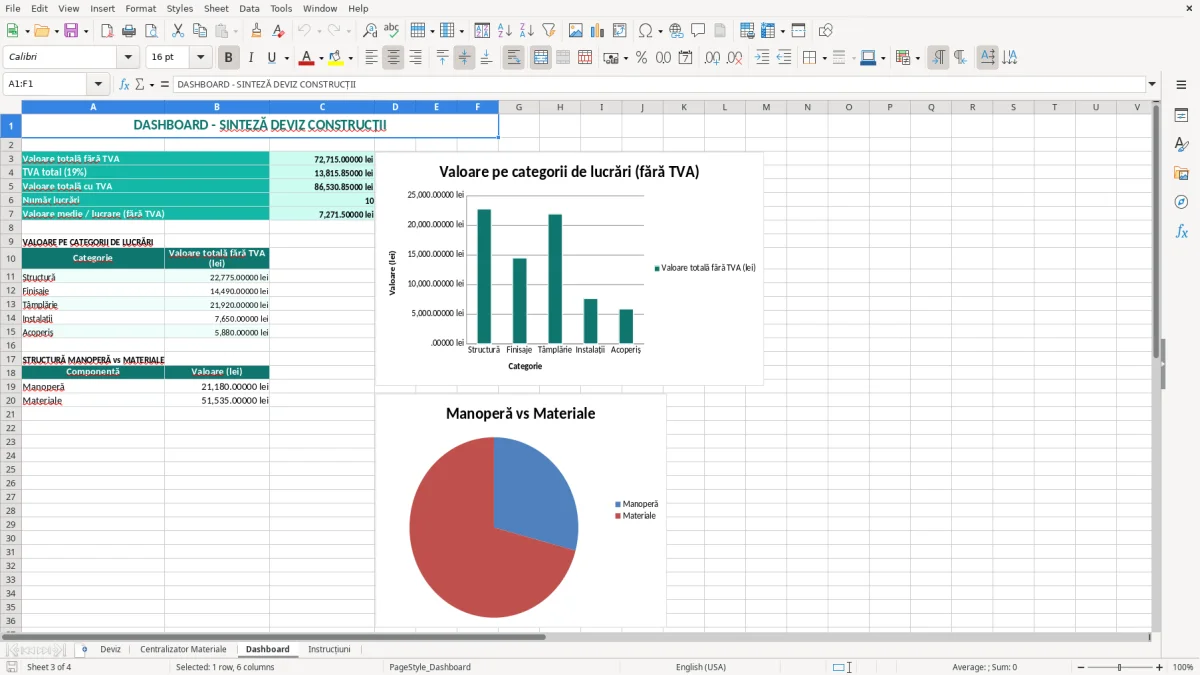Apply red Font Color swatch
The height and width of the screenshot is (675, 1200).
307,58
